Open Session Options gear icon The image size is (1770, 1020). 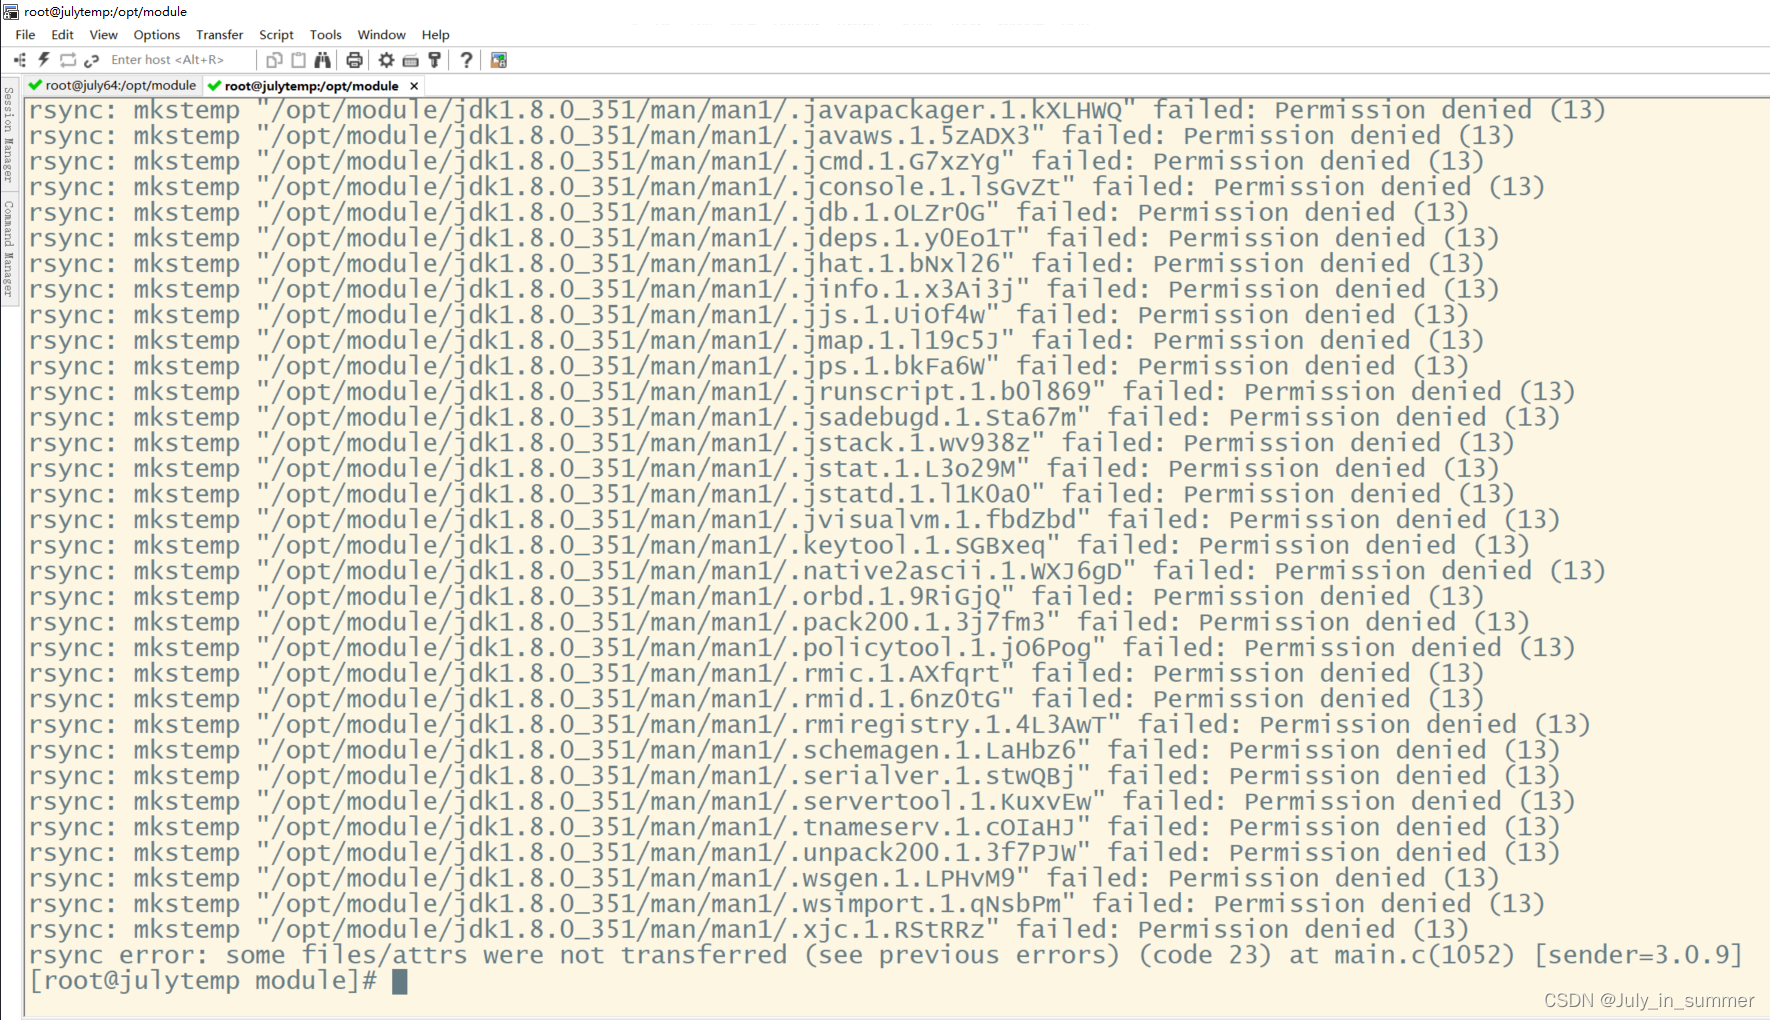pos(386,60)
